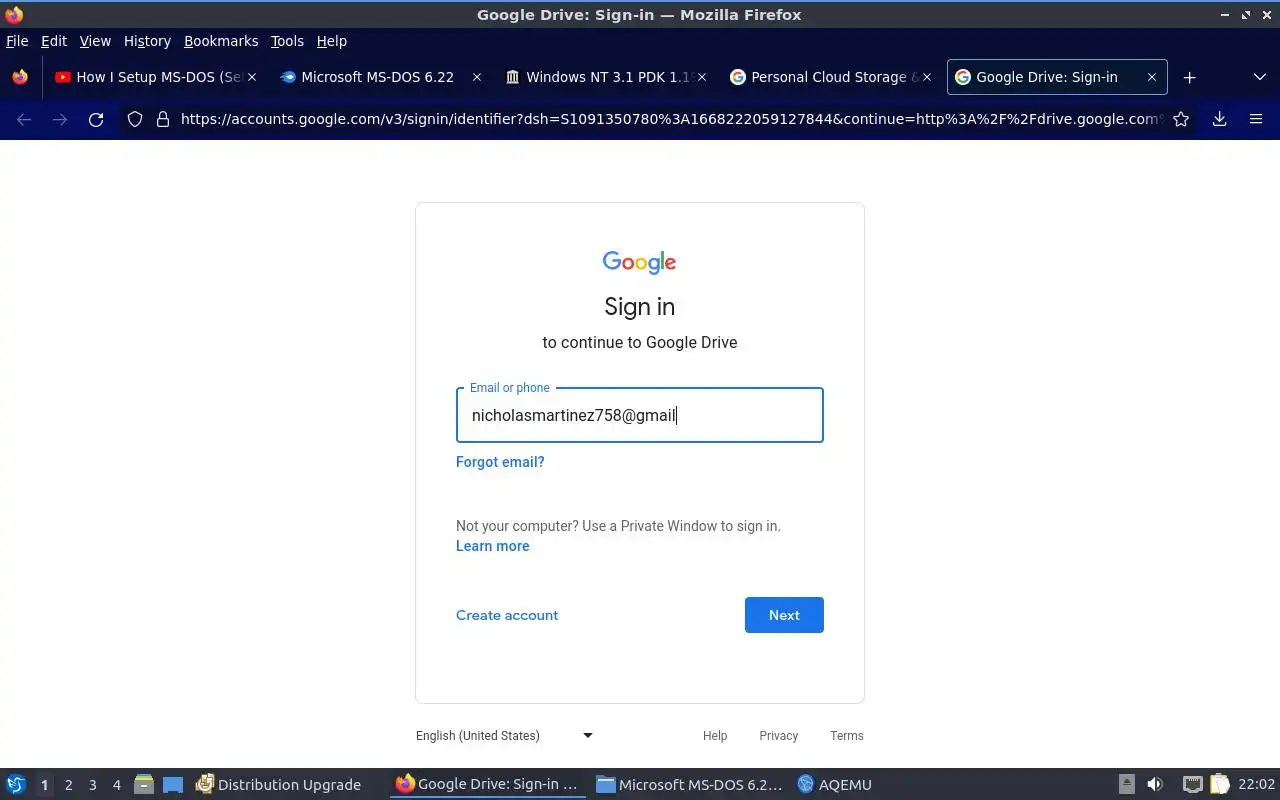The height and width of the screenshot is (800, 1280).
Task: Click the browser Back arrow
Action: [x=24, y=119]
